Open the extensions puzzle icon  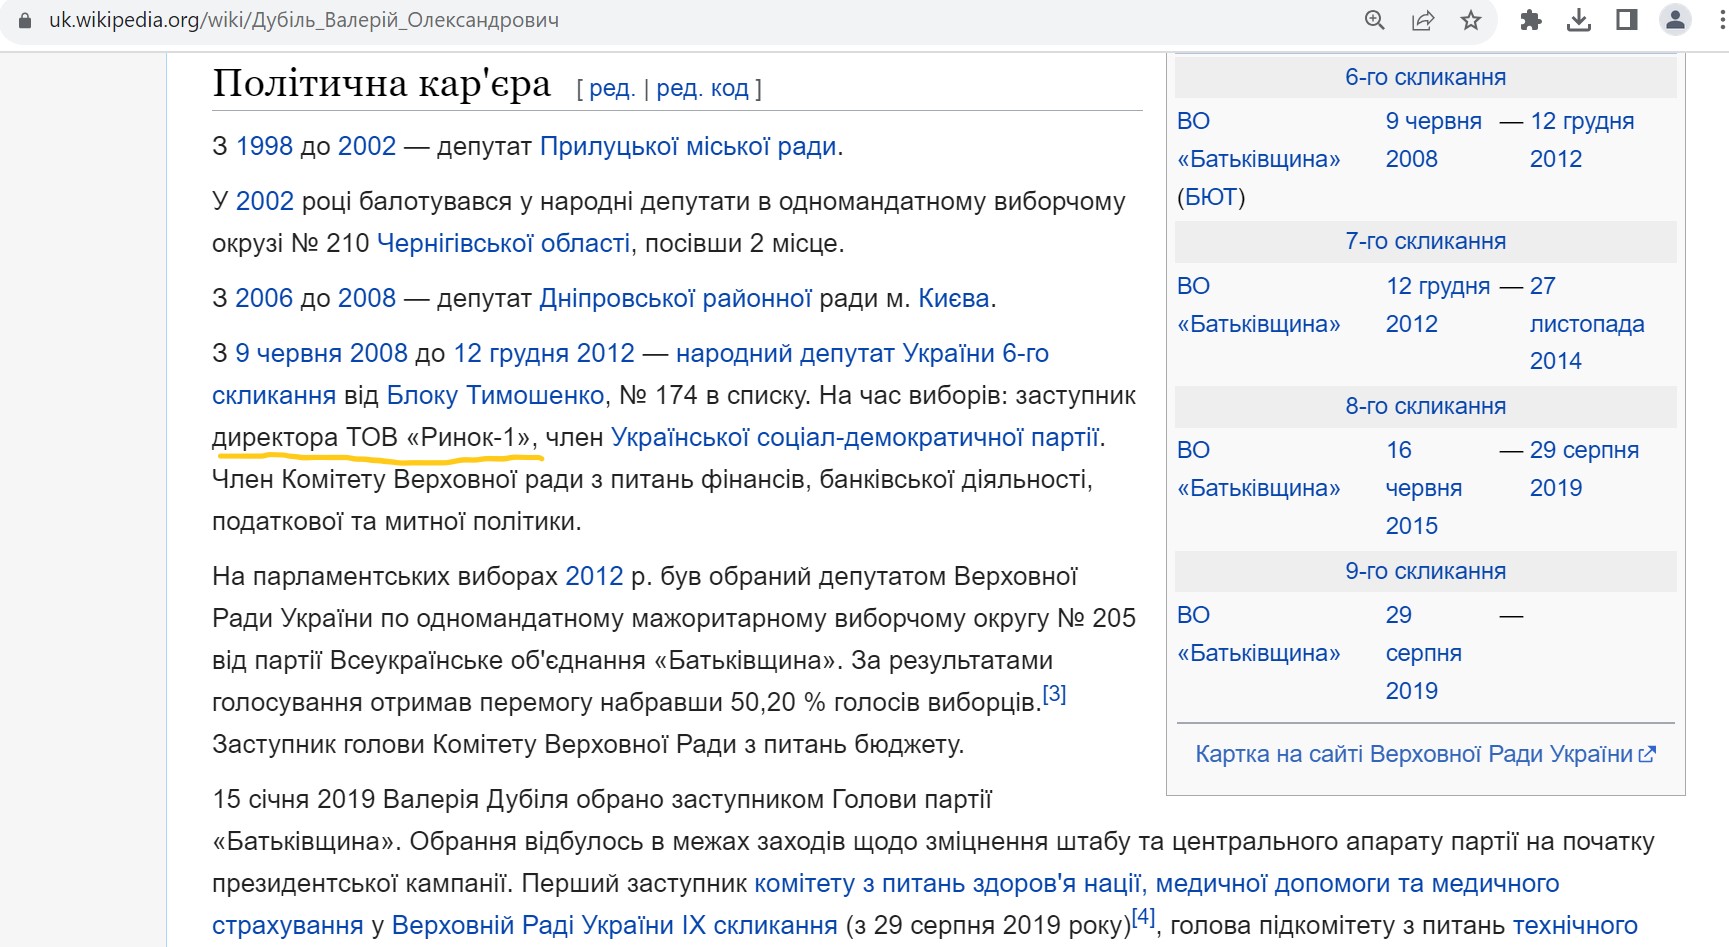pyautogui.click(x=1530, y=20)
